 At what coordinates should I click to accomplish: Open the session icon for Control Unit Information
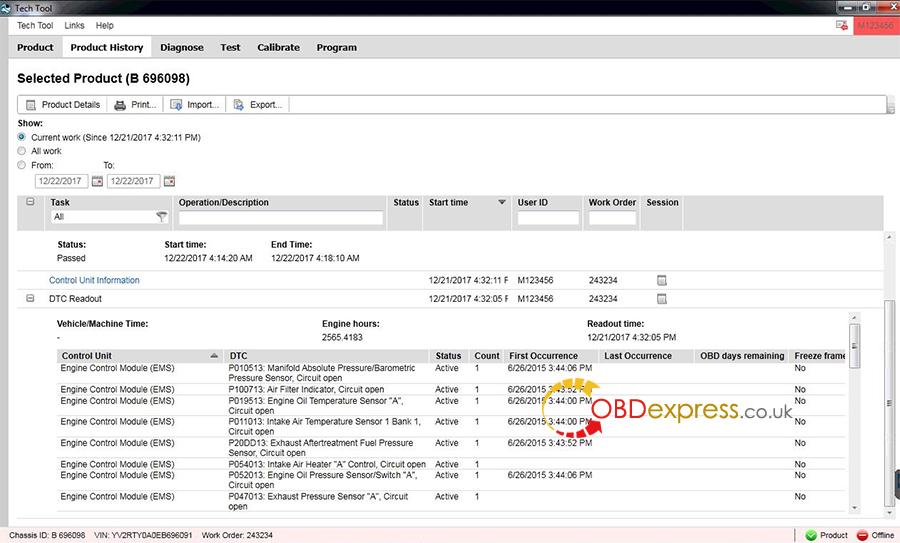662,280
